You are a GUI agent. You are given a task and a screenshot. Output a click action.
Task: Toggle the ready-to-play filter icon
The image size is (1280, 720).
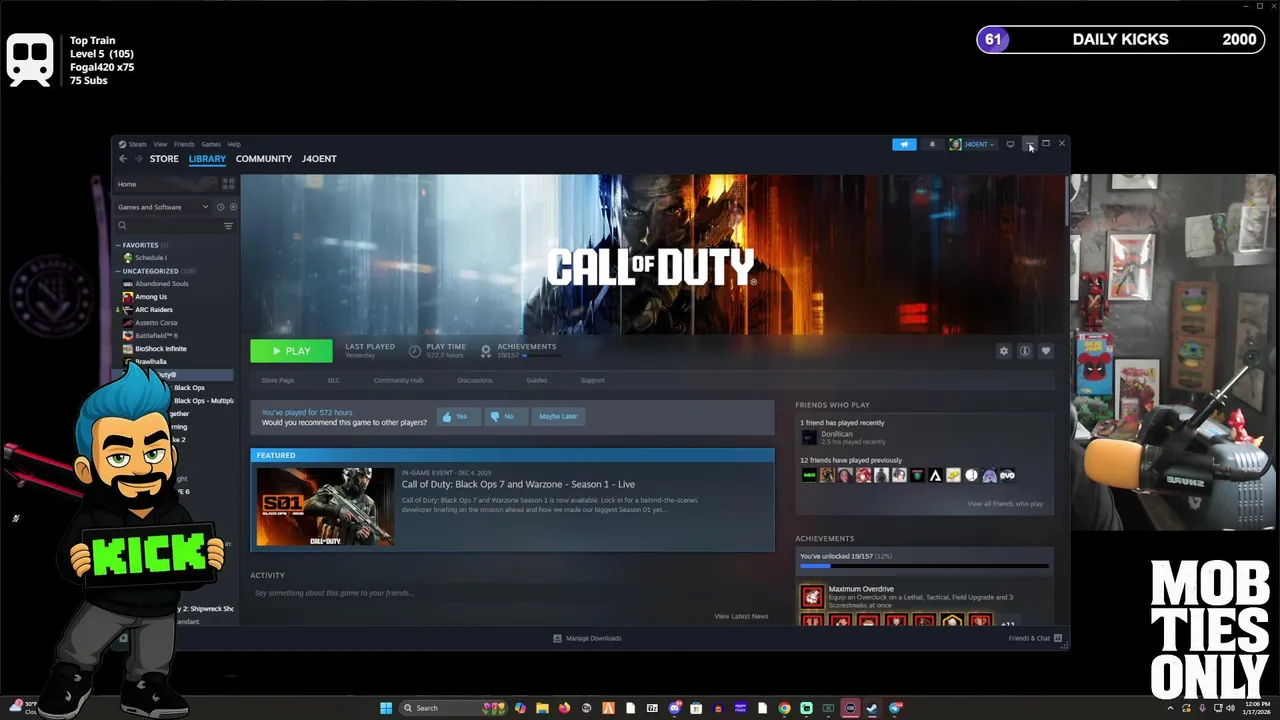coord(233,207)
